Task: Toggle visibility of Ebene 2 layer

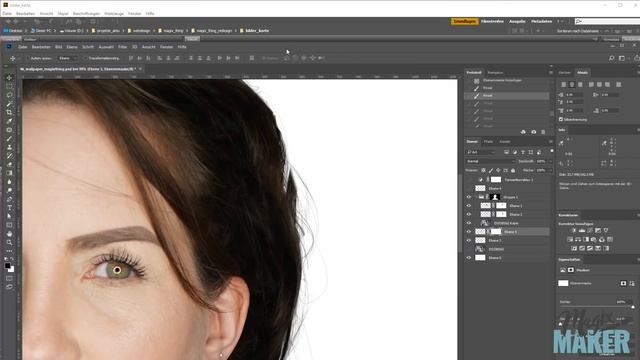Action: point(469,214)
